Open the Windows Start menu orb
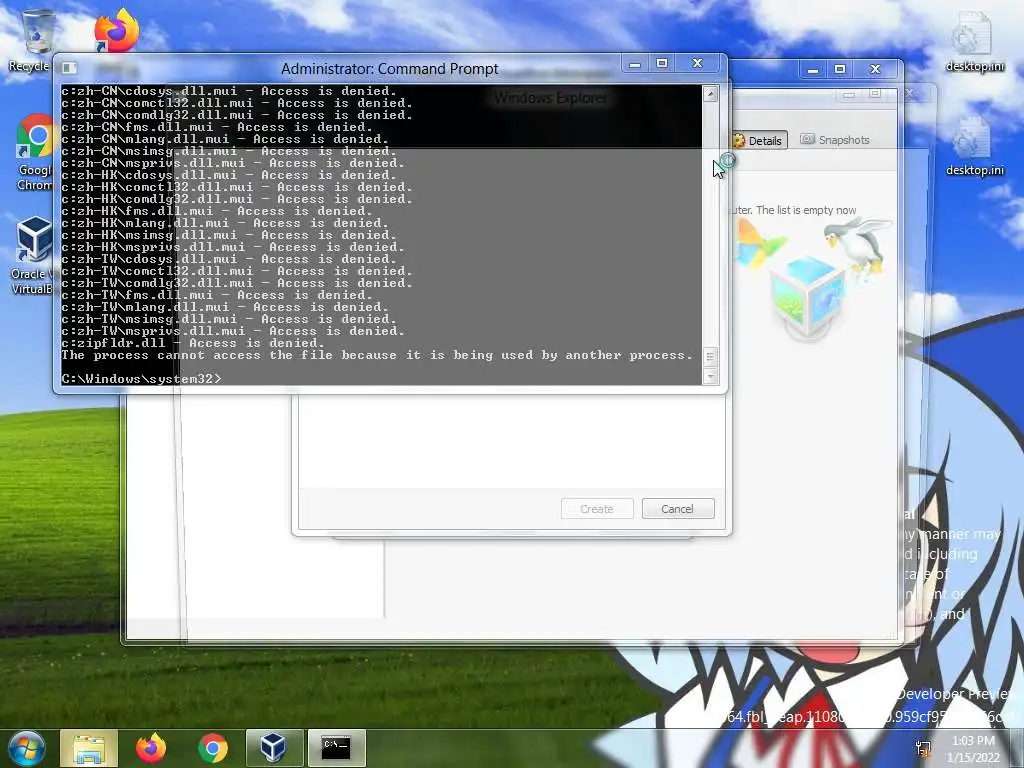This screenshot has width=1024, height=768. [x=26, y=748]
